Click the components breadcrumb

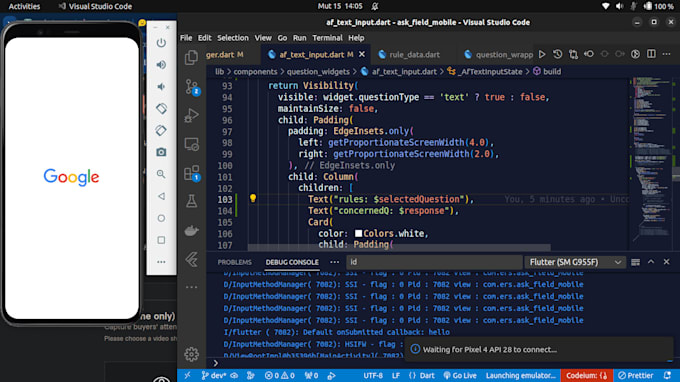[255, 72]
